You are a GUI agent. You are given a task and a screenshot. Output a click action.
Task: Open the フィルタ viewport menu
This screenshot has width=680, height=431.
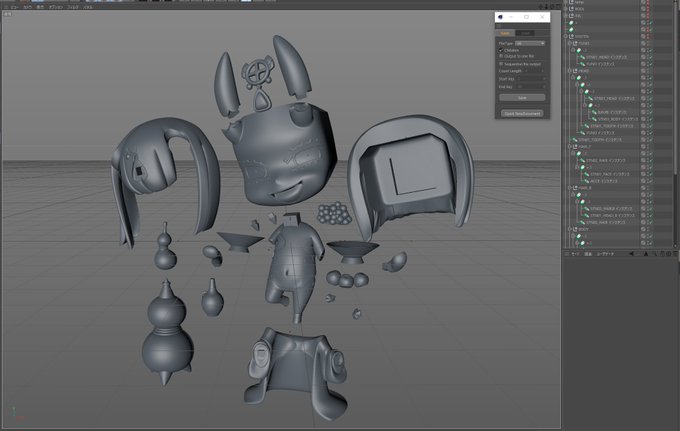[x=72, y=7]
